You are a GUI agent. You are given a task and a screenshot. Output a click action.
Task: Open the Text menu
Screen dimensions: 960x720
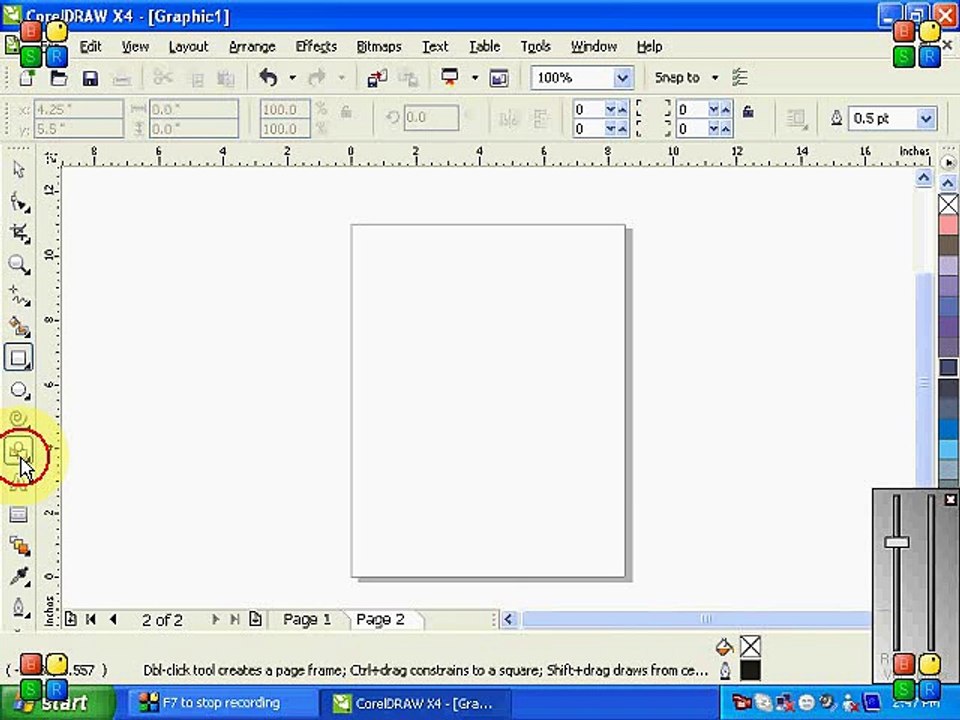click(x=435, y=47)
